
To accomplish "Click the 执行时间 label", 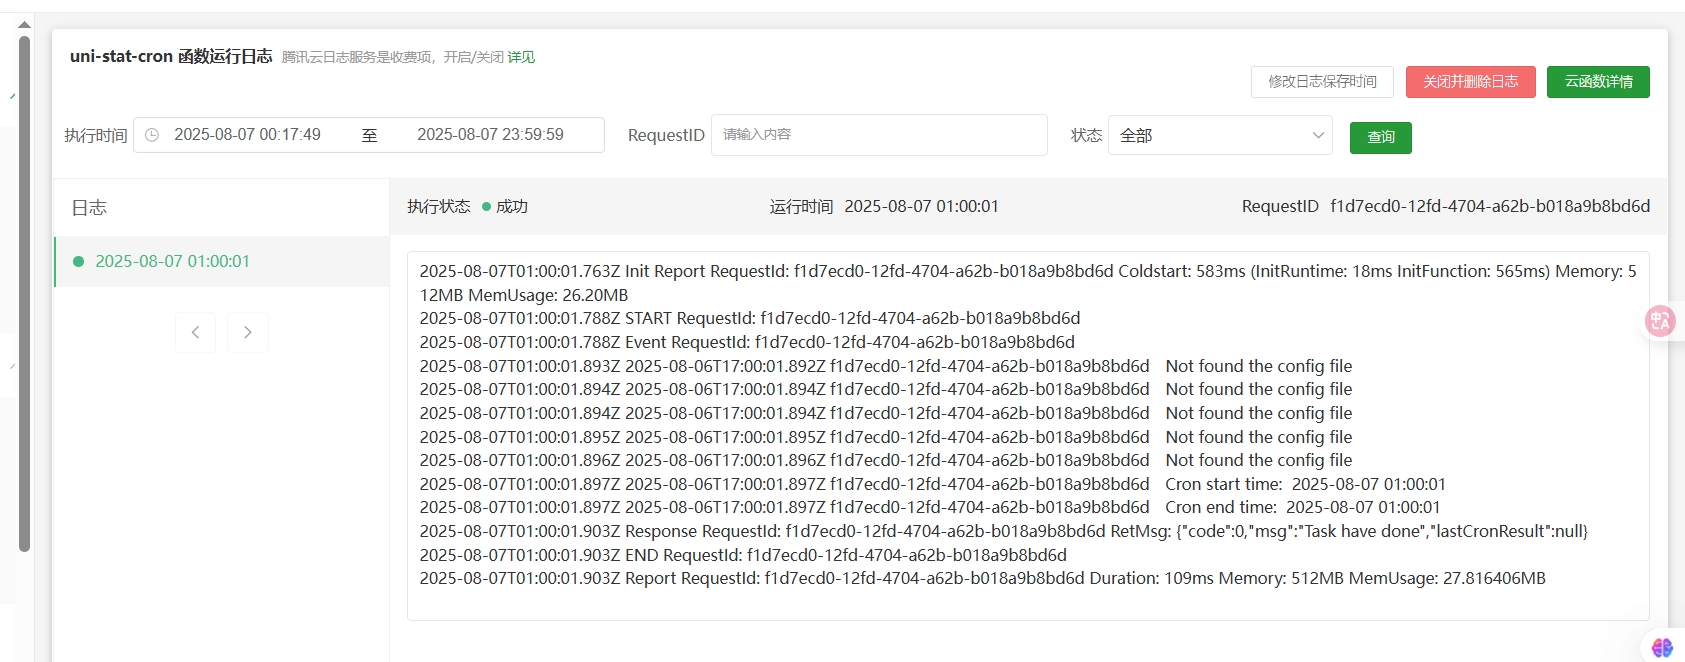I will 96,136.
